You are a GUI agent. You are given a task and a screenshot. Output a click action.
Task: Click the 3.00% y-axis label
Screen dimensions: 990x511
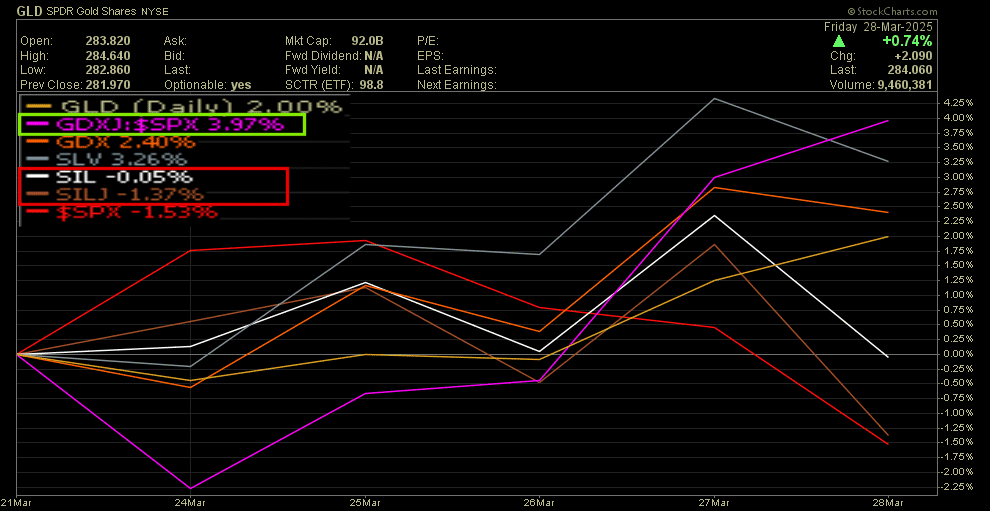click(956, 177)
